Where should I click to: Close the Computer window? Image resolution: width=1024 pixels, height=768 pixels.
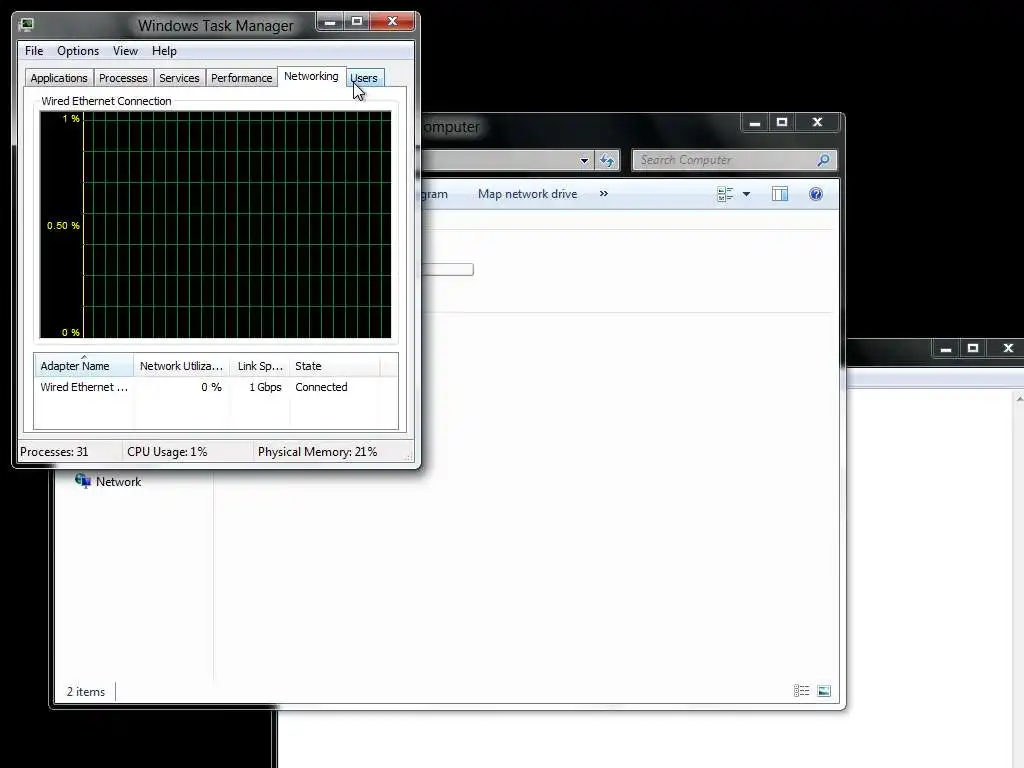tap(817, 123)
